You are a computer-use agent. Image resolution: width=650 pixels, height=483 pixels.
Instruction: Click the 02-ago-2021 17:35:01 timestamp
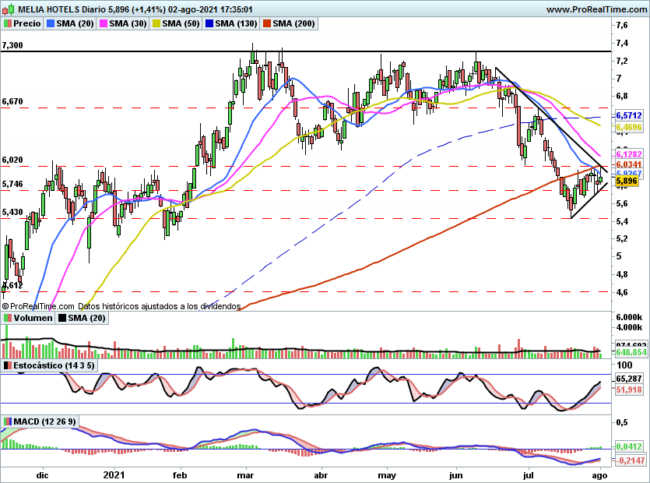click(210, 9)
